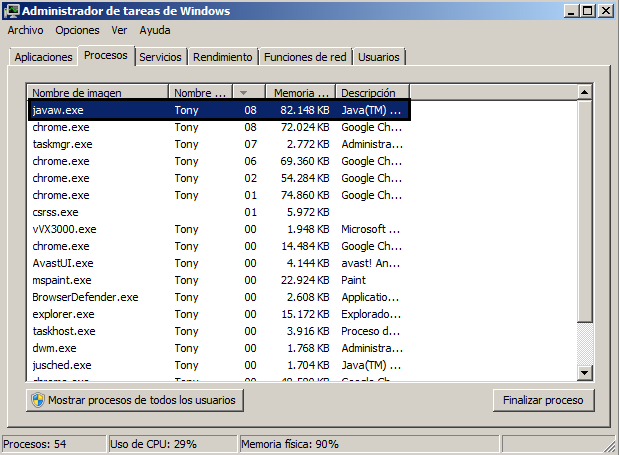
Task: Open the Ver menu
Action: [119, 30]
